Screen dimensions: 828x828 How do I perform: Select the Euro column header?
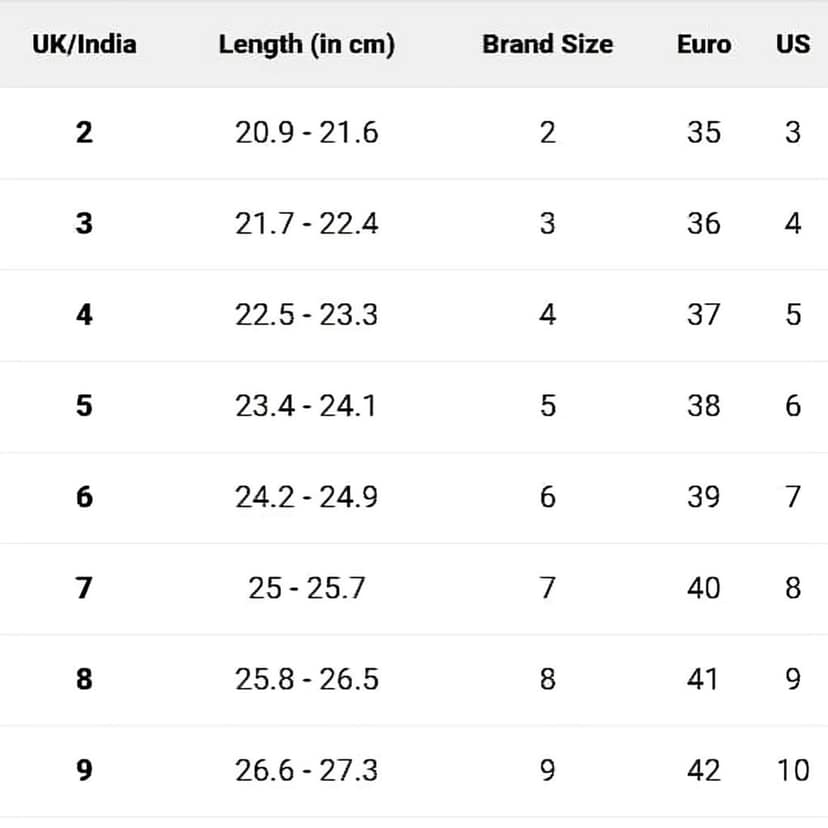pos(704,44)
